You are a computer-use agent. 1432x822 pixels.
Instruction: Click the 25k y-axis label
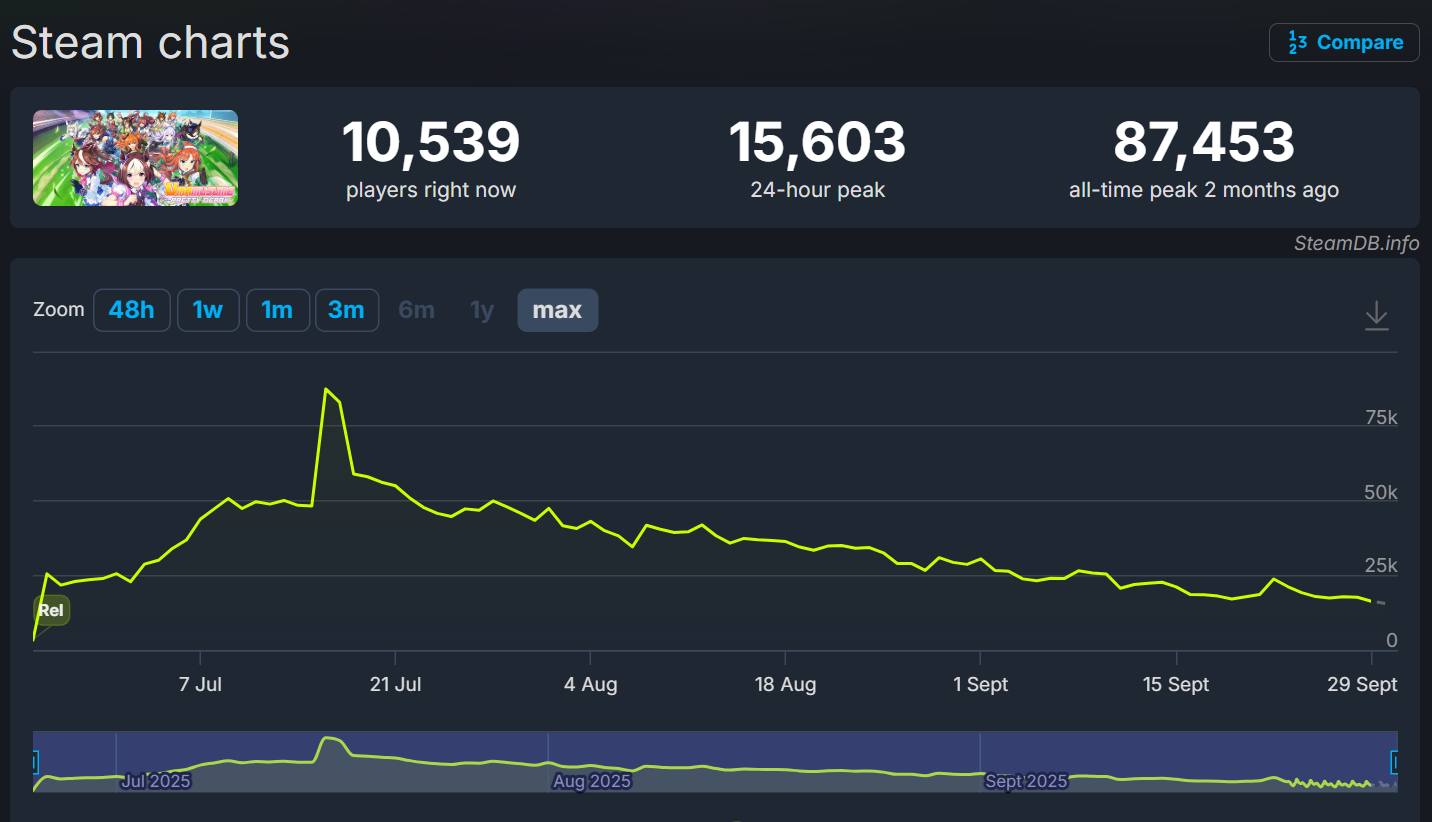click(x=1381, y=567)
